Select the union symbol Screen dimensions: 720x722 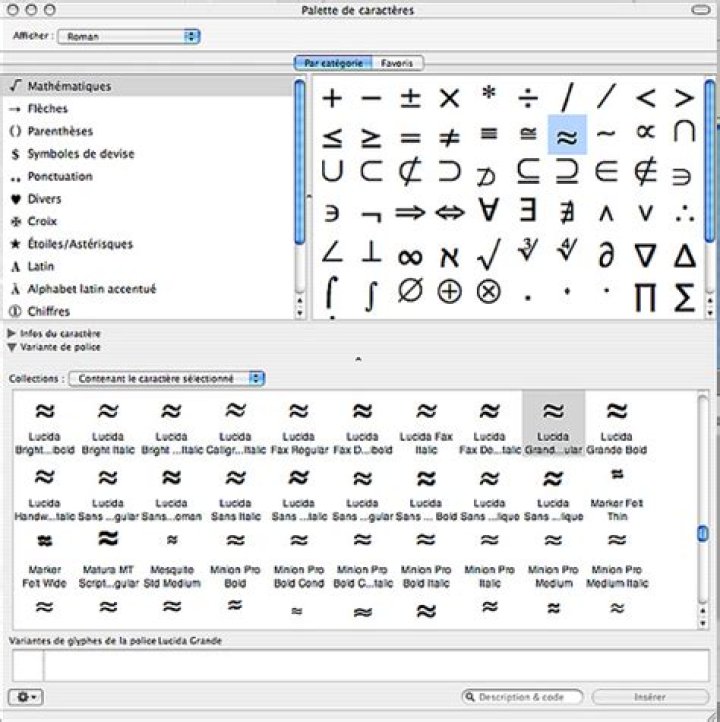(332, 171)
